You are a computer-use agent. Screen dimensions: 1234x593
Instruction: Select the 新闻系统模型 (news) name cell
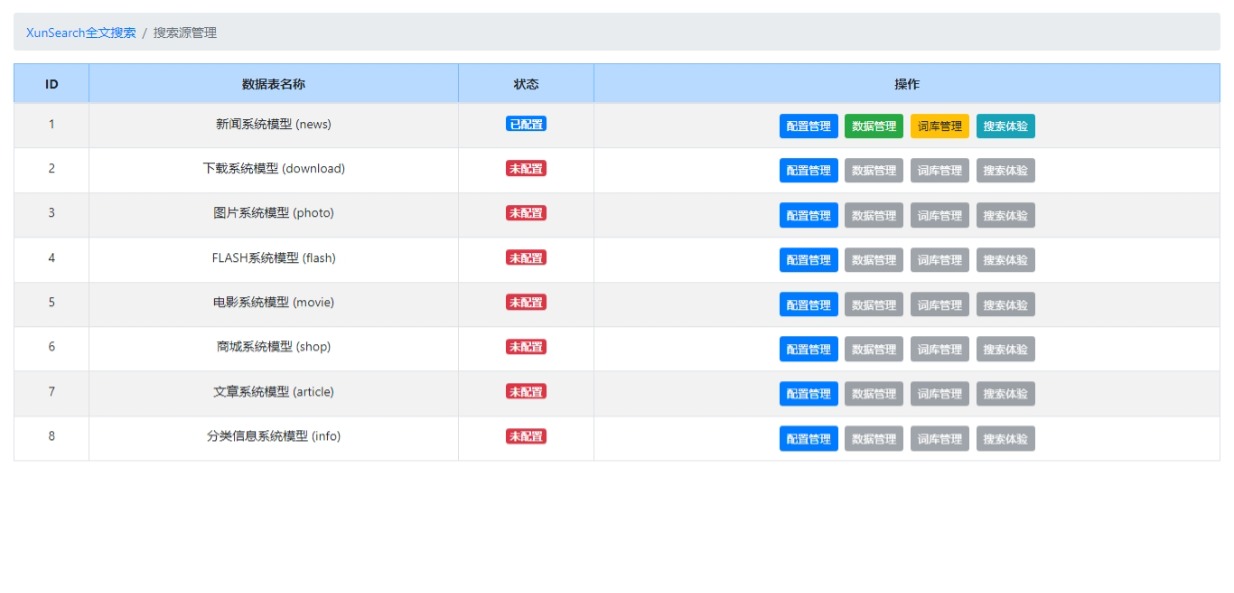tap(273, 124)
